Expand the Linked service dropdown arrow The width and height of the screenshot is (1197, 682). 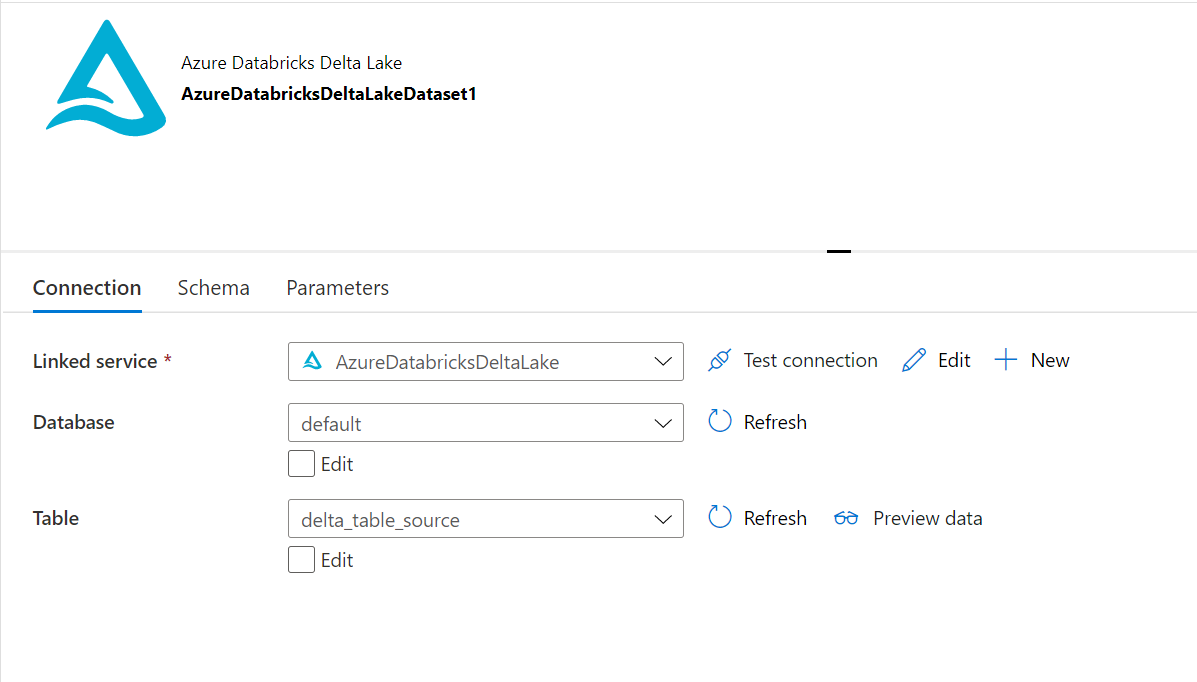click(662, 362)
